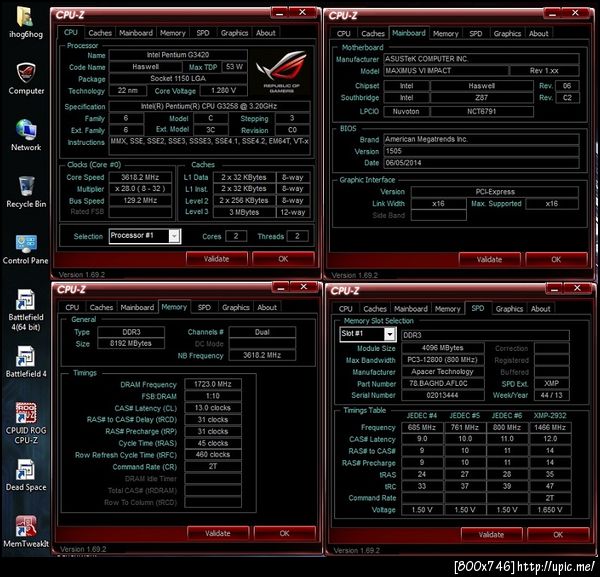Screen dimensions: 600x577
Task: Open the Computer desktop icon
Action: [26, 79]
